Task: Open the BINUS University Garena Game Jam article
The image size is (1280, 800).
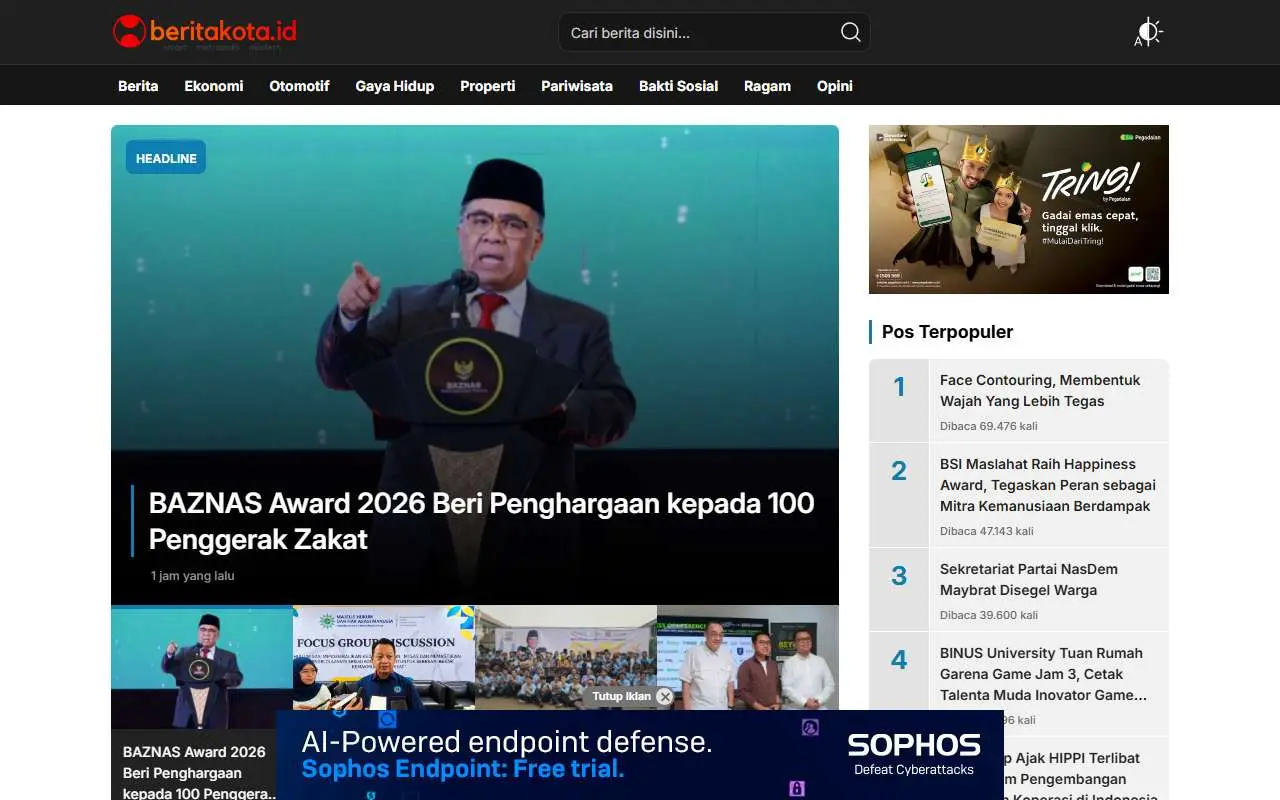Action: (1043, 674)
